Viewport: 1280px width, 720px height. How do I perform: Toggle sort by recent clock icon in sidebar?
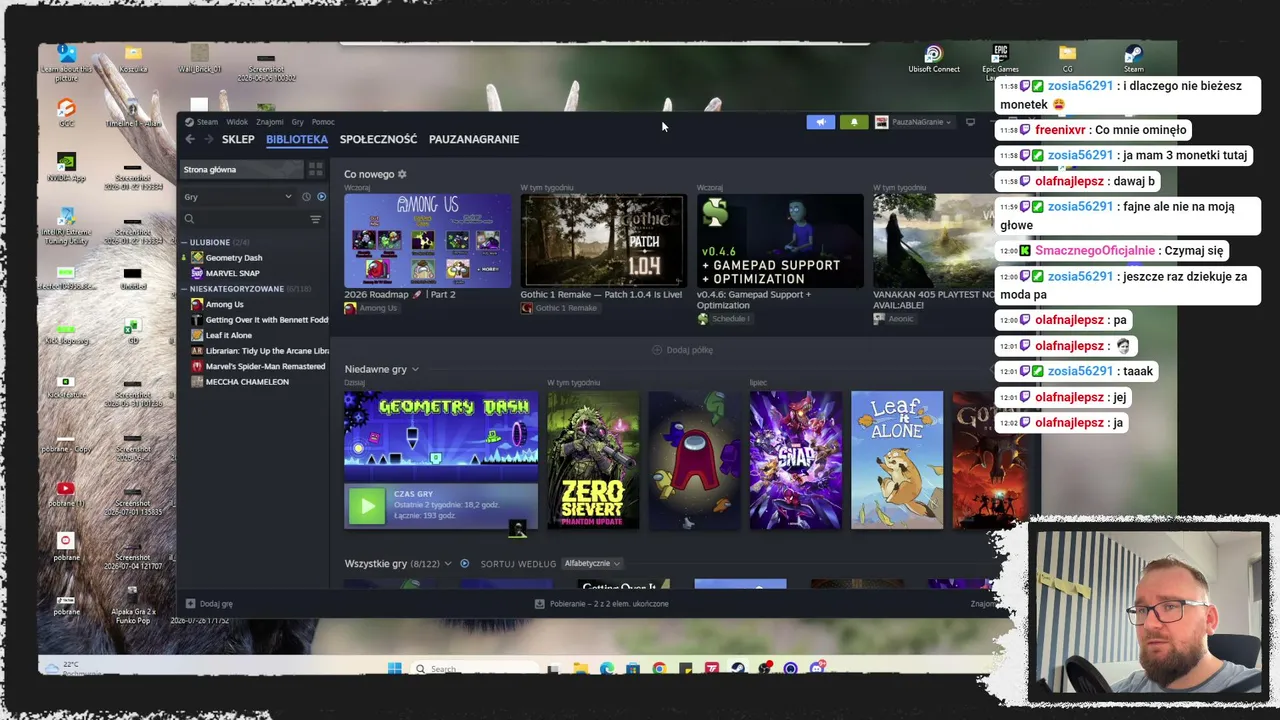pyautogui.click(x=307, y=197)
